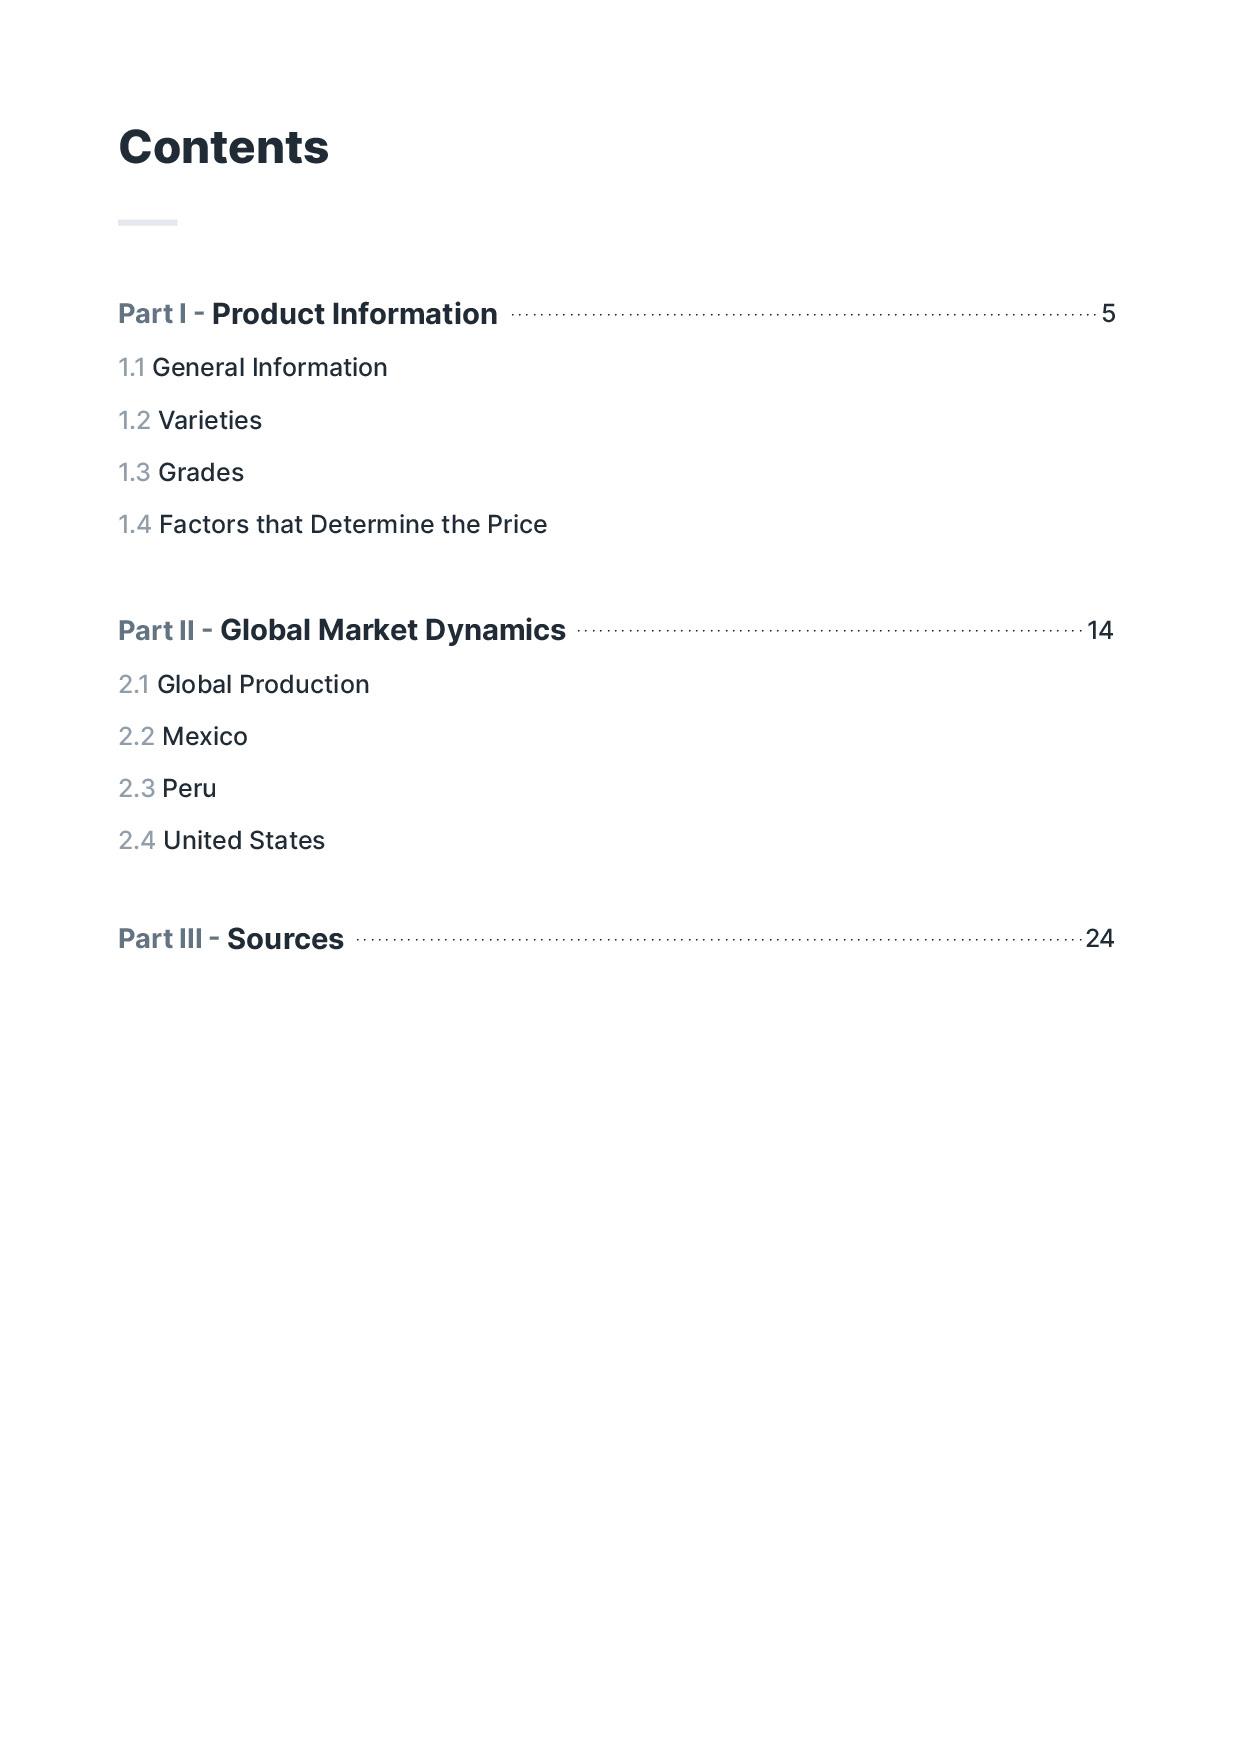Click the blank page area below Sources
Viewport: 1240px width, 1754px height.
pyautogui.click(x=620, y=1300)
